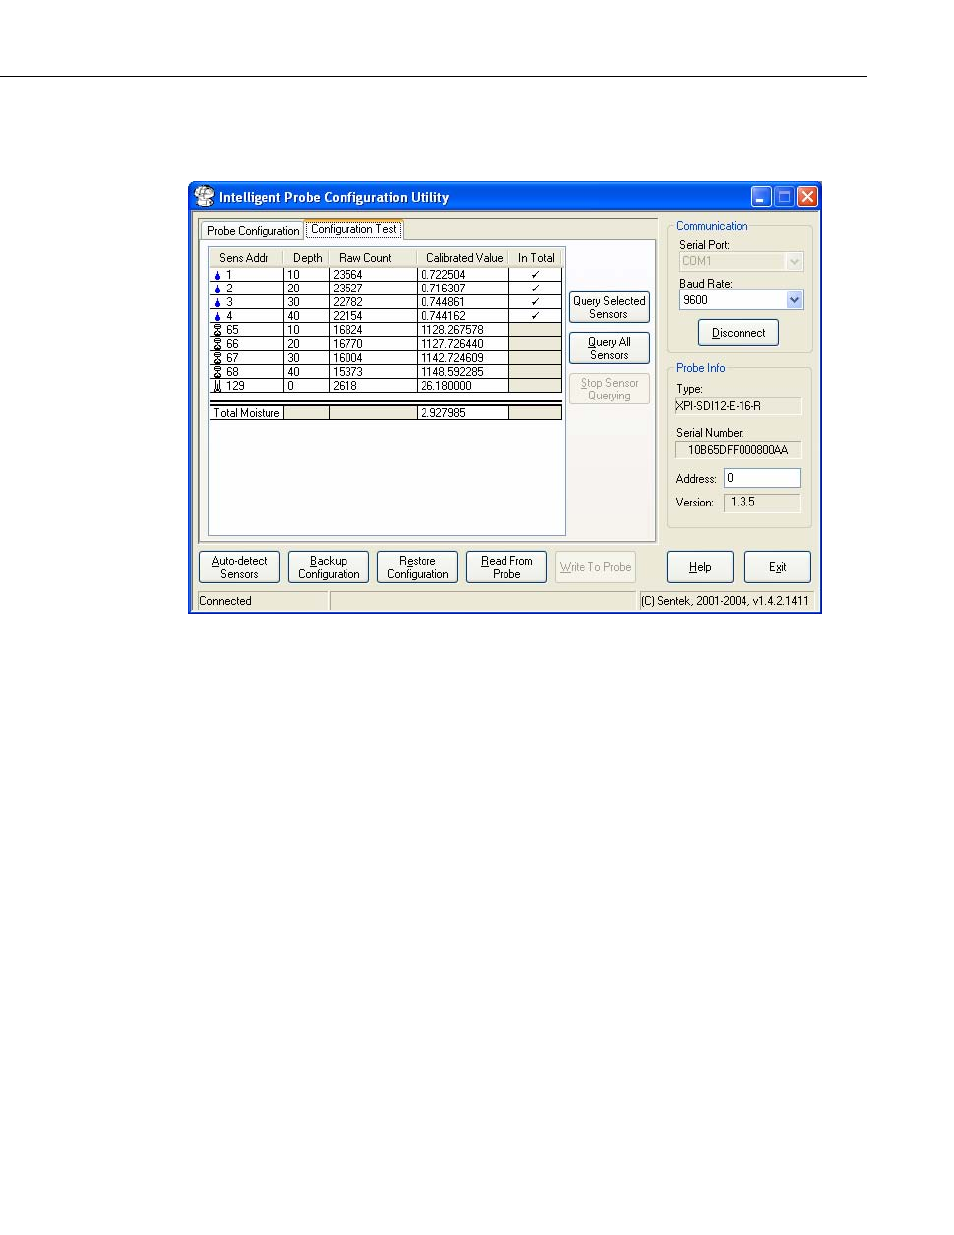Select total moisture value 2.927985
This screenshot has height=1235, width=954.
click(x=462, y=413)
